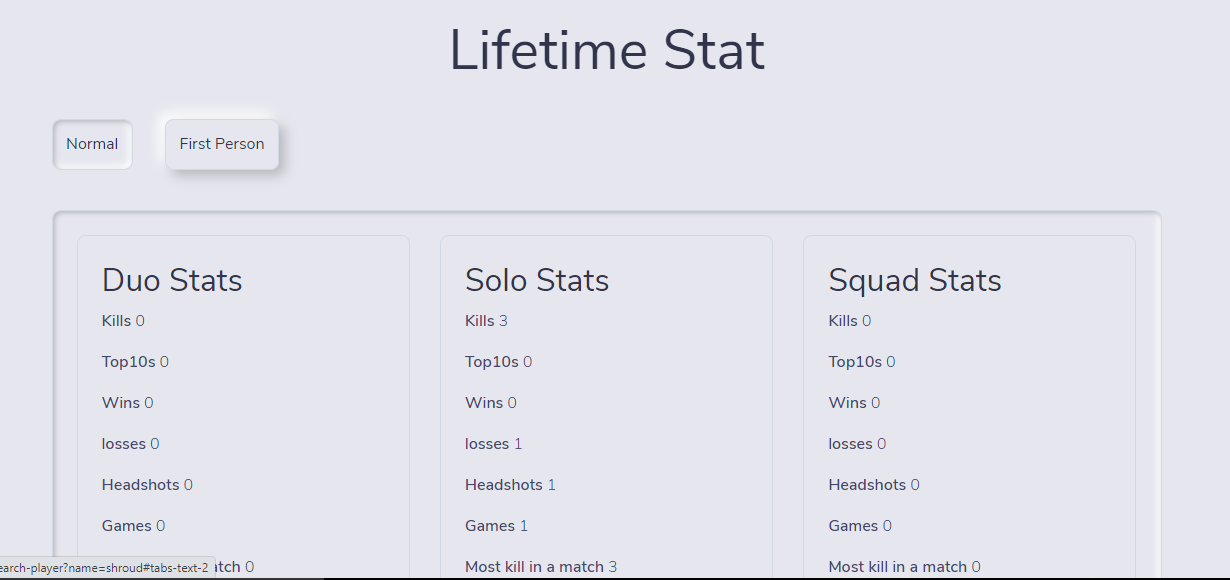Click Wins row in Squad Stats

pyautogui.click(x=854, y=403)
